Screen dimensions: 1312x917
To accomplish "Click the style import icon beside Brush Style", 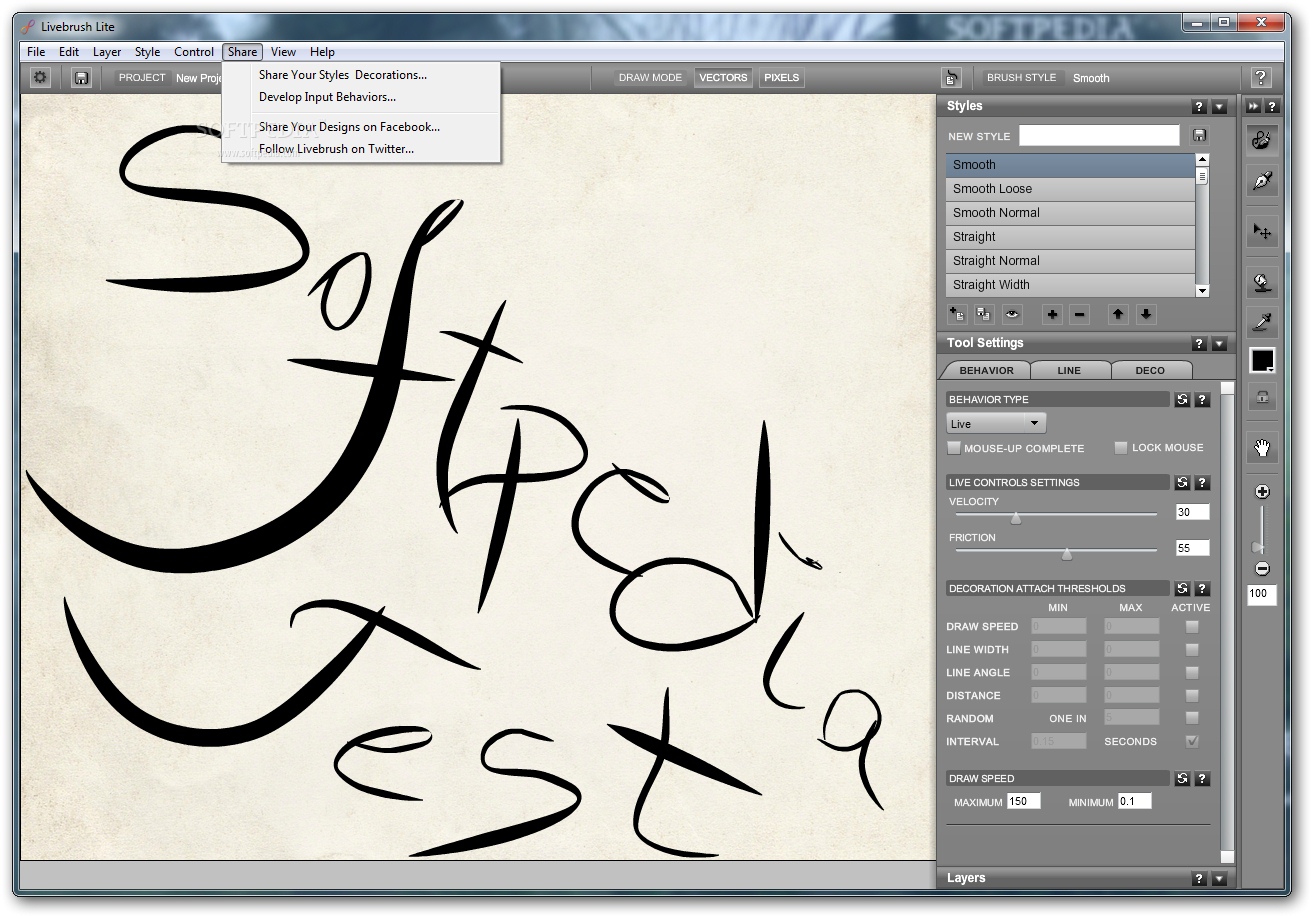I will coord(951,77).
